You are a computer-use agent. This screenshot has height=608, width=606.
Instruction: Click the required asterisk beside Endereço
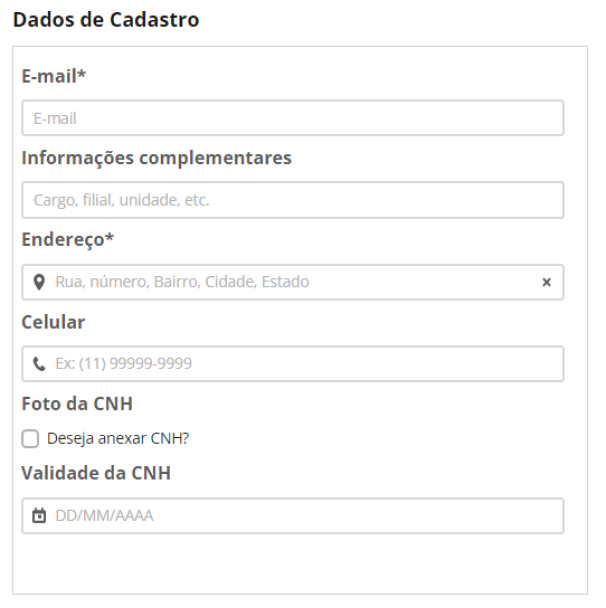pos(109,236)
